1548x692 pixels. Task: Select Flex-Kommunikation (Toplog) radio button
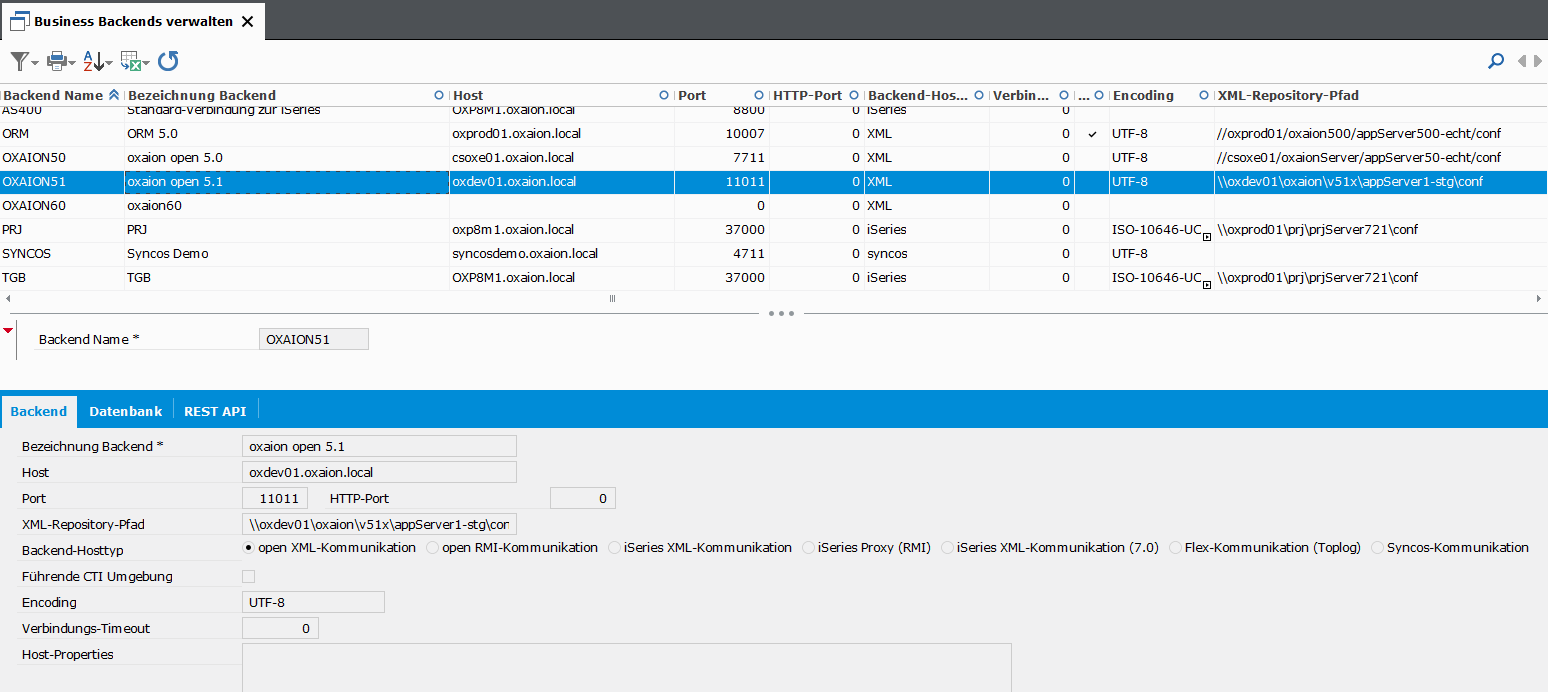click(x=1175, y=547)
